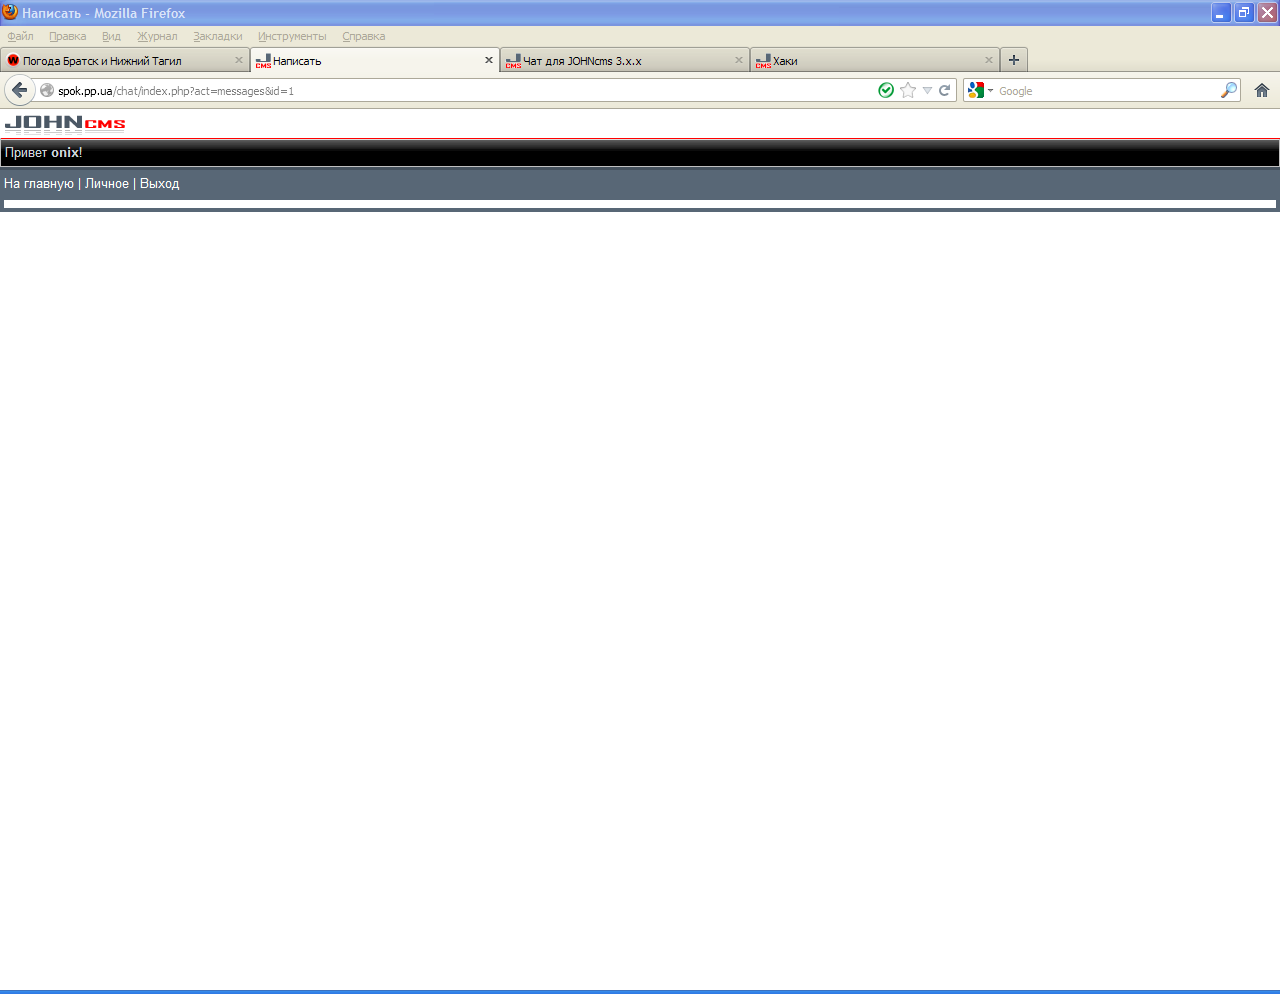This screenshot has height=994, width=1280.
Task: Click the Firefox icon in the title bar
Action: pos(10,12)
